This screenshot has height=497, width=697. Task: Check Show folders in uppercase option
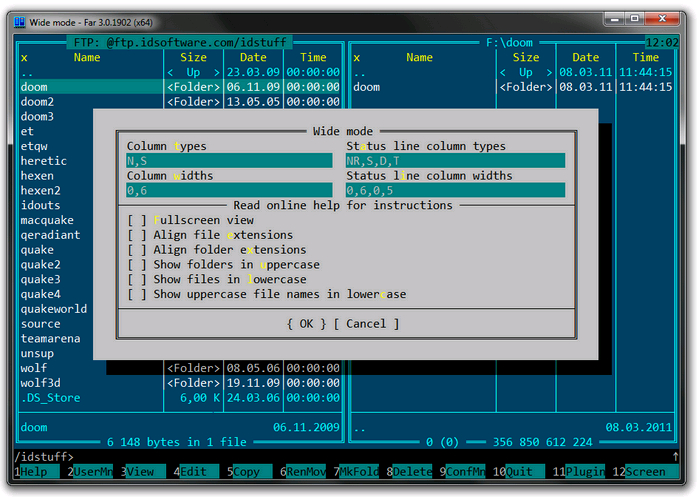tap(137, 265)
